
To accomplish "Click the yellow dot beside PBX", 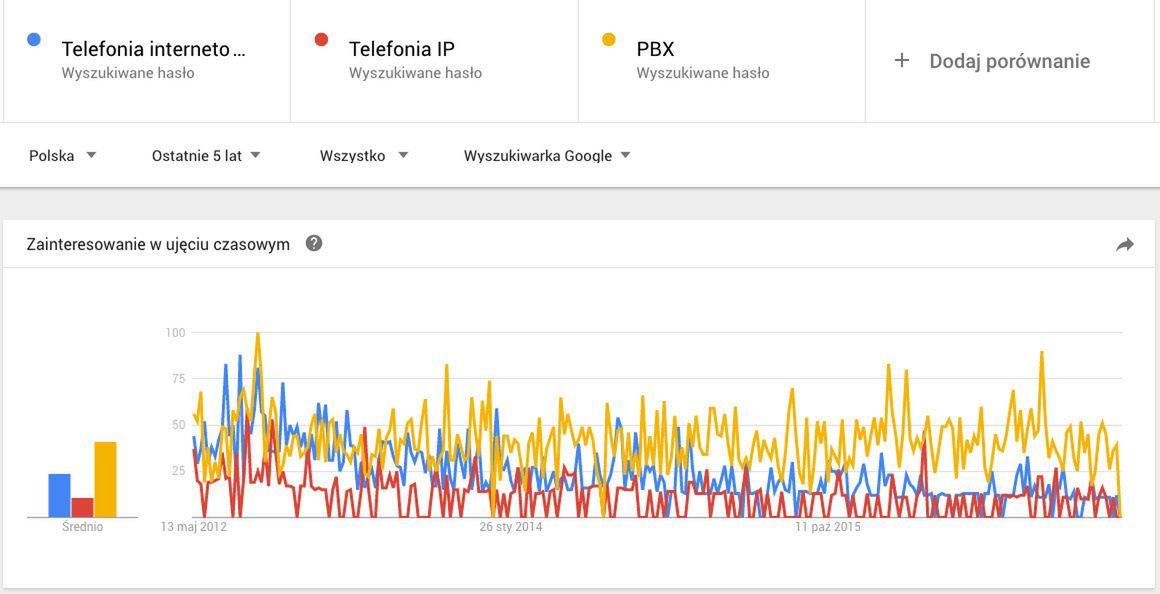I will [x=608, y=40].
